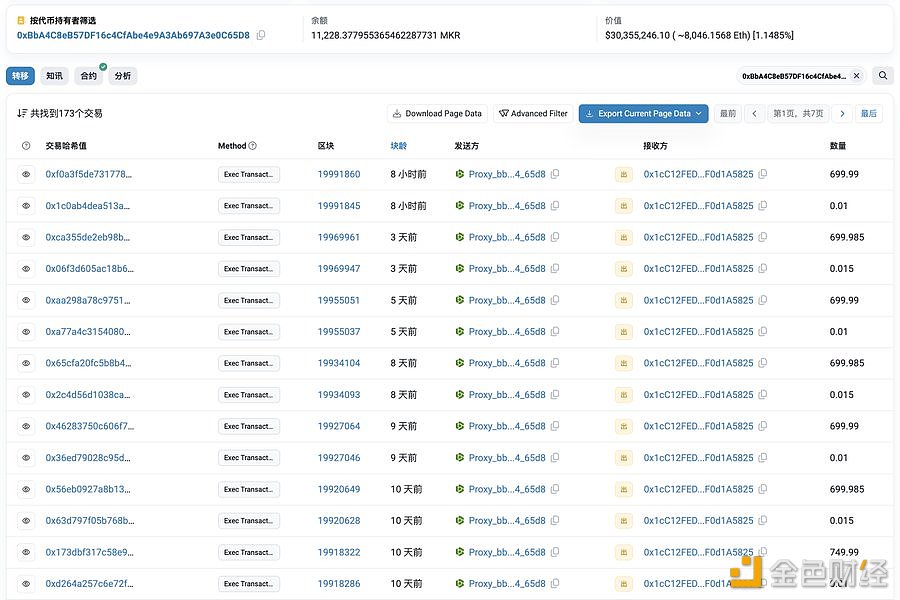
Task: Toggle preview eye for transaction 0xaa298a78c9751
Action: pos(26,300)
